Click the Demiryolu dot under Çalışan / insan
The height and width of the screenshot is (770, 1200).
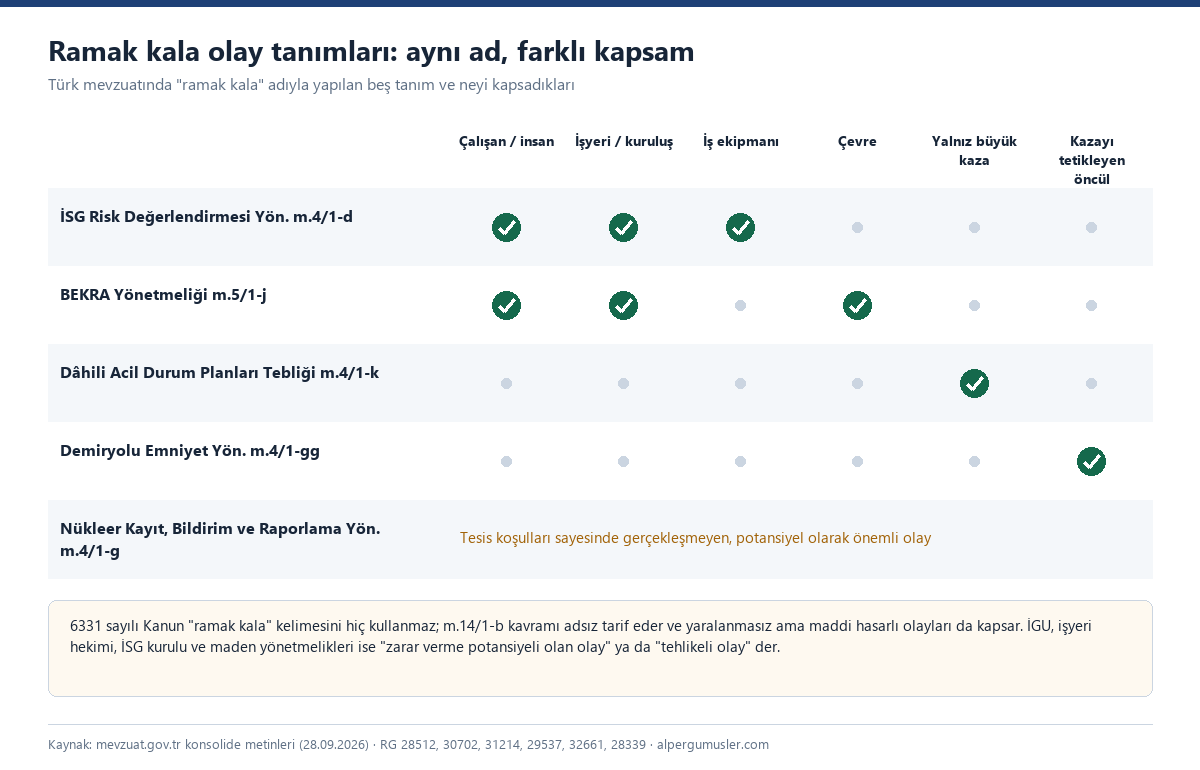506,462
